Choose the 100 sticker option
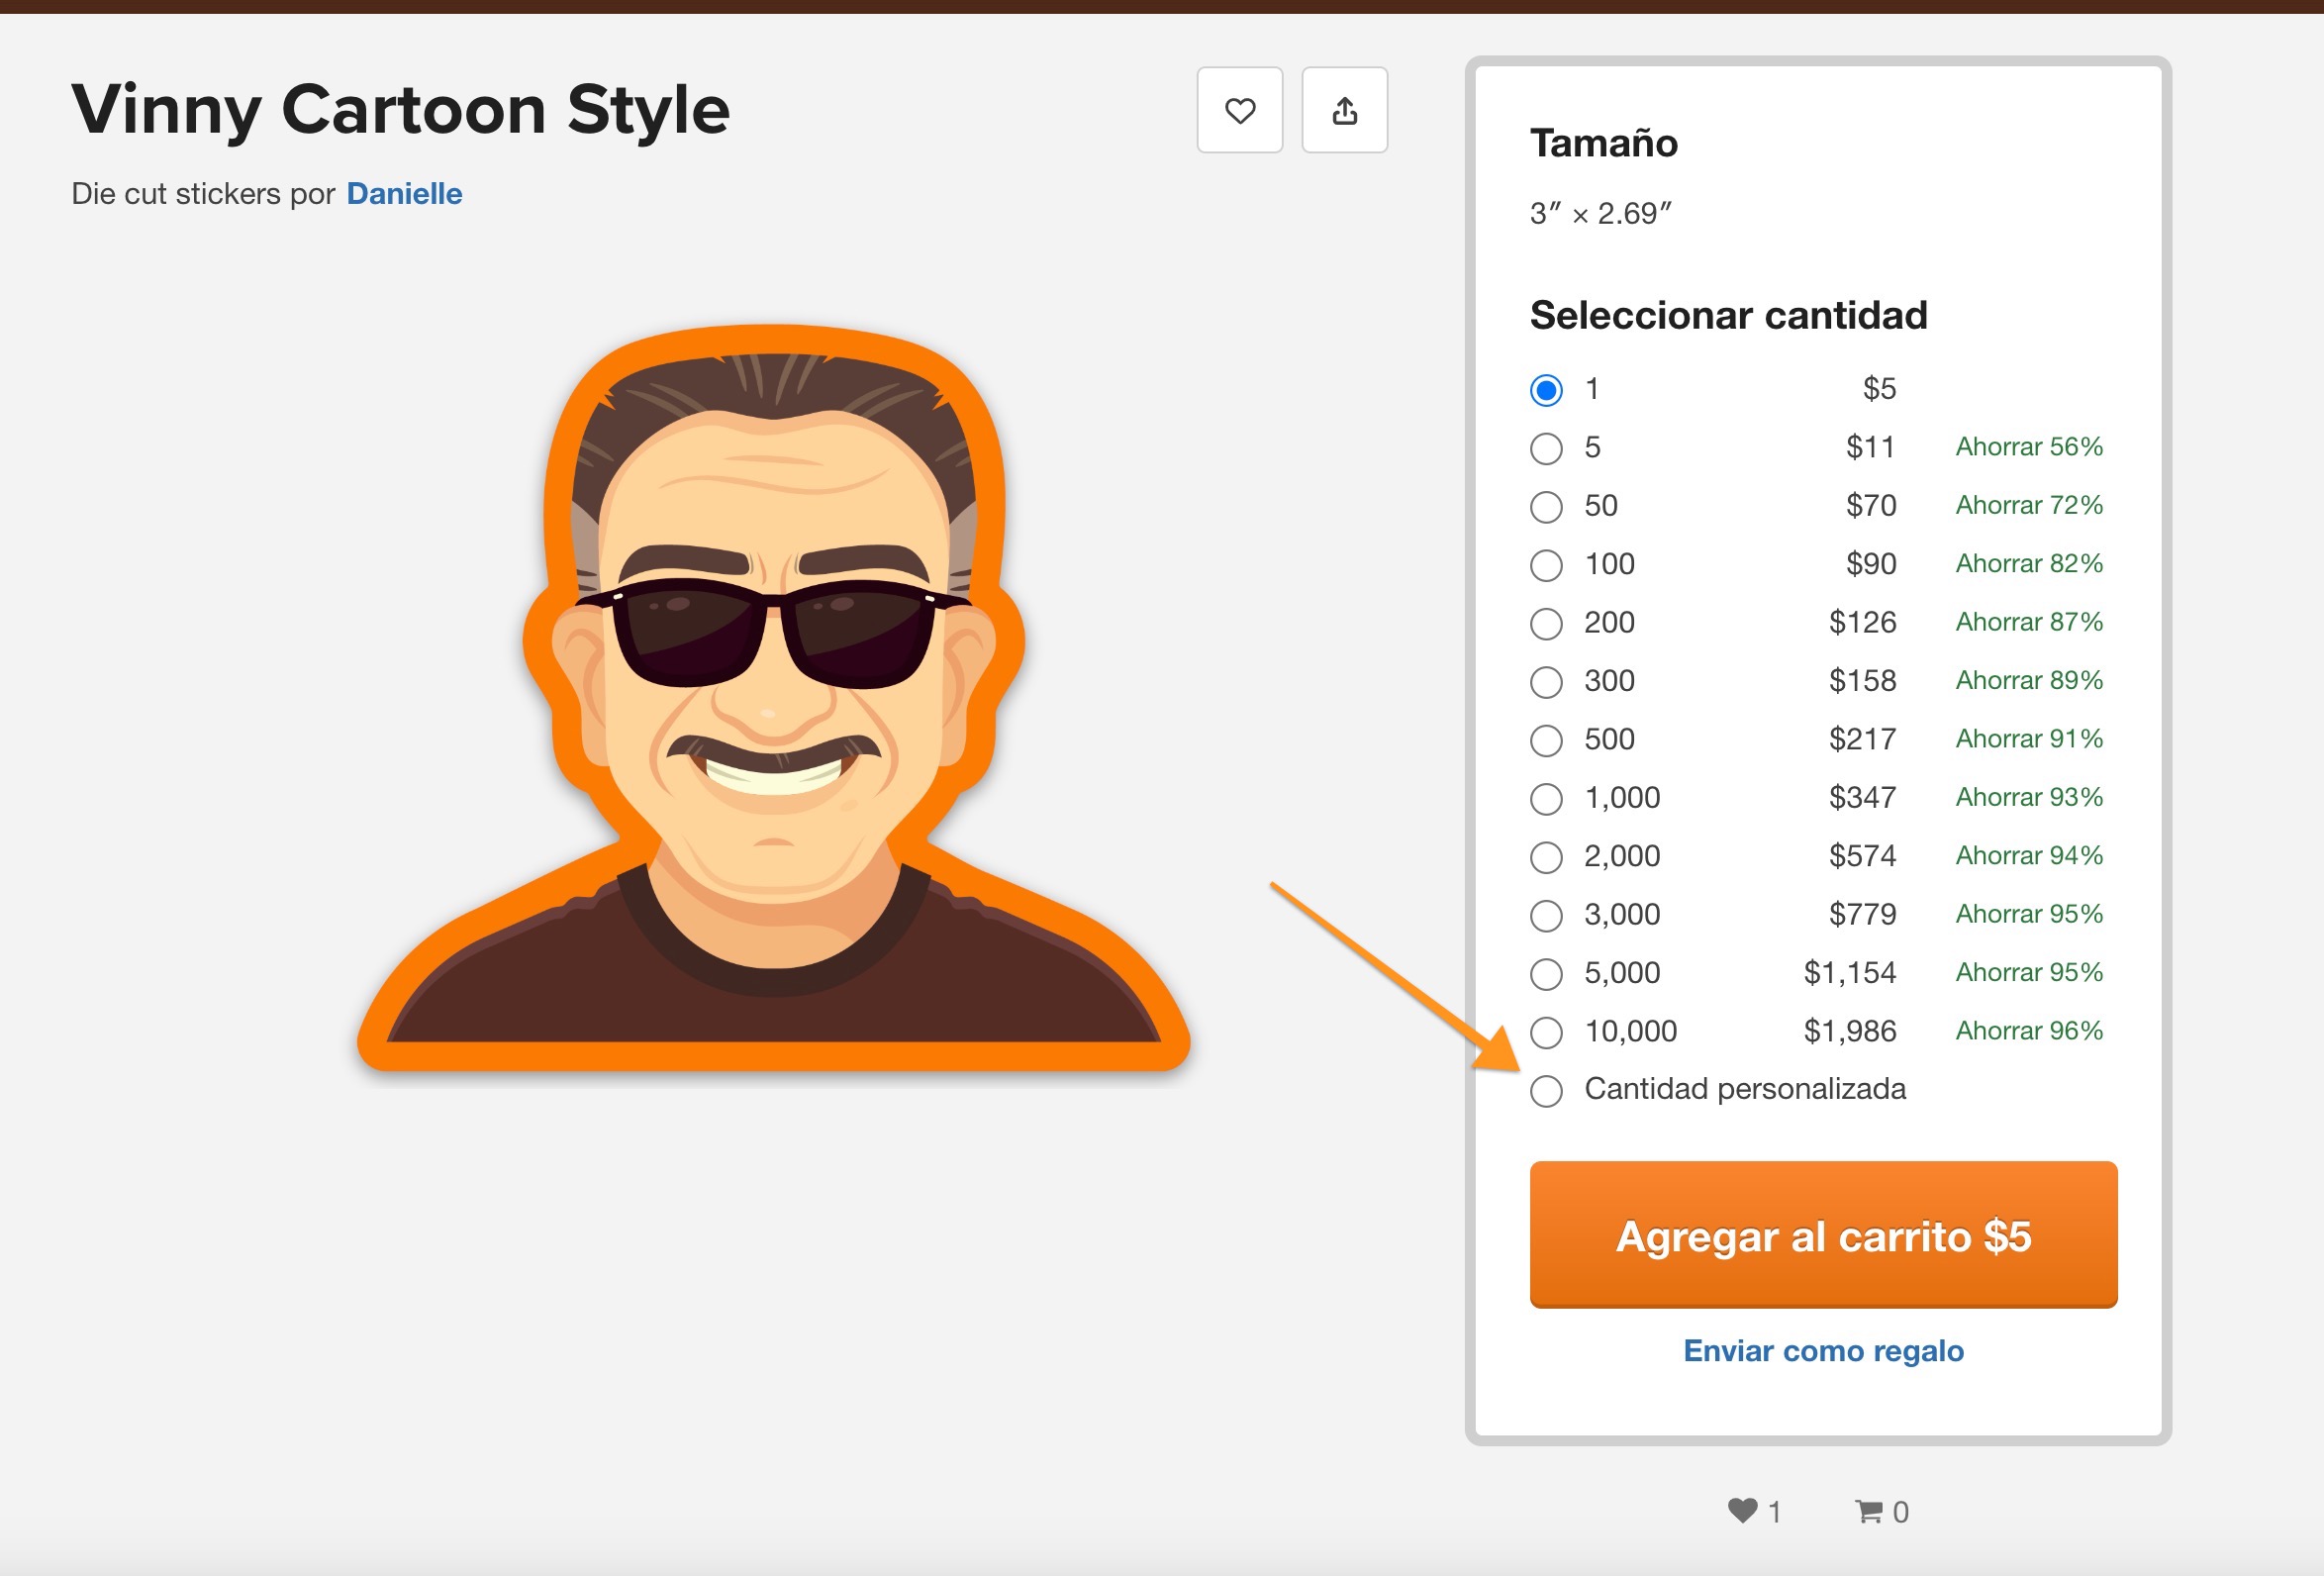The height and width of the screenshot is (1576, 2324). tap(1545, 564)
